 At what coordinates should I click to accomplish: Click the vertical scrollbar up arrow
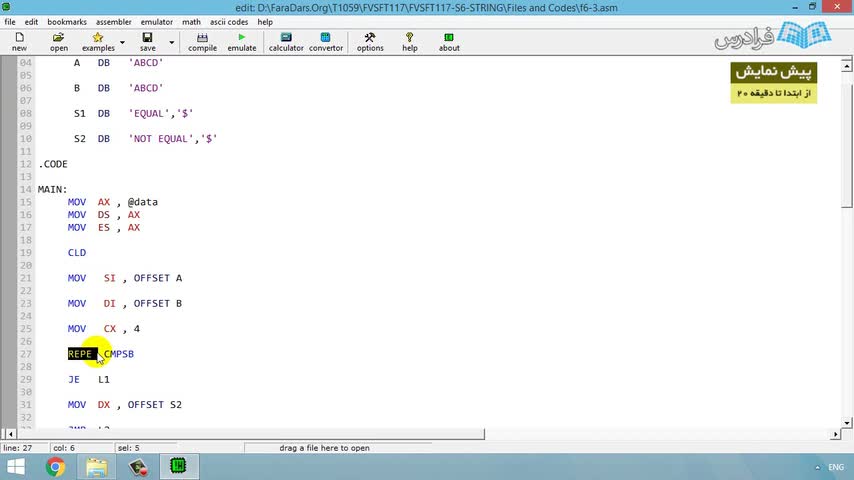(x=846, y=66)
